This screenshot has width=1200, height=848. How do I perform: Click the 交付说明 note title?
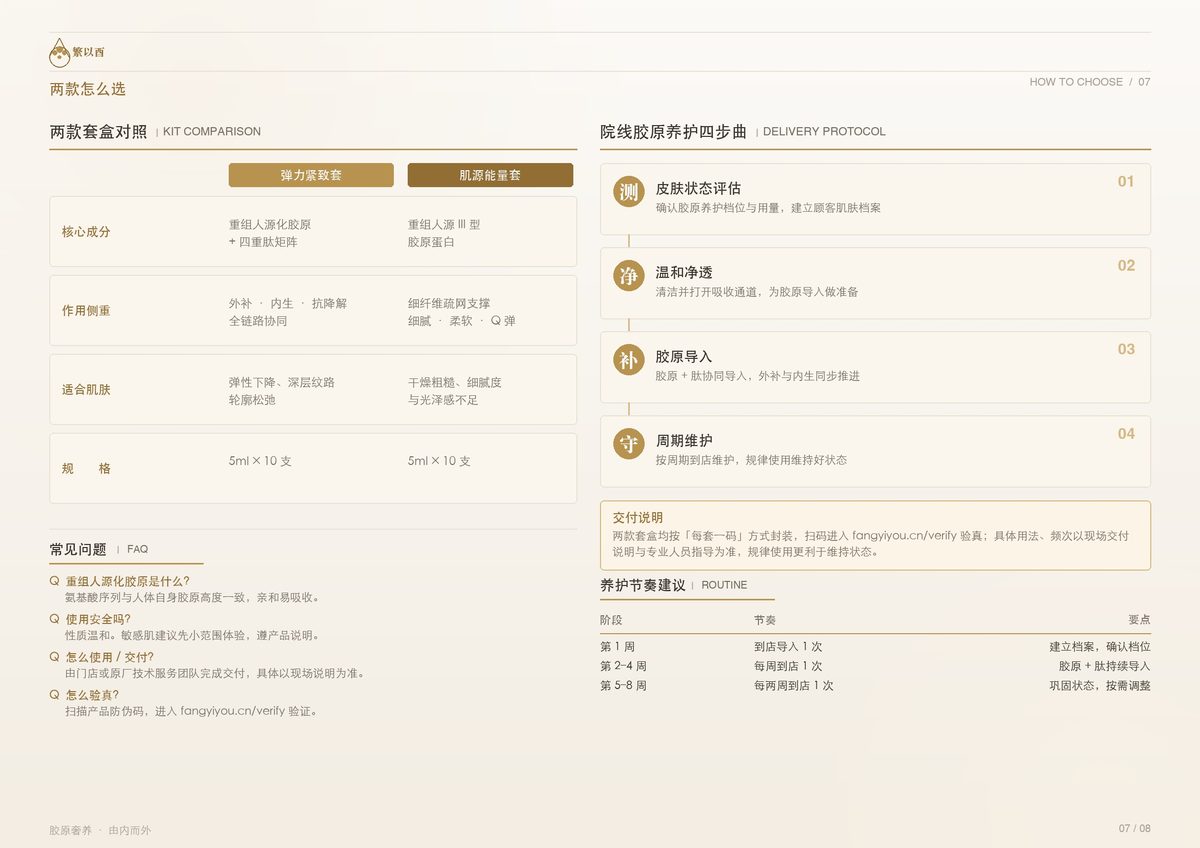pos(638,518)
